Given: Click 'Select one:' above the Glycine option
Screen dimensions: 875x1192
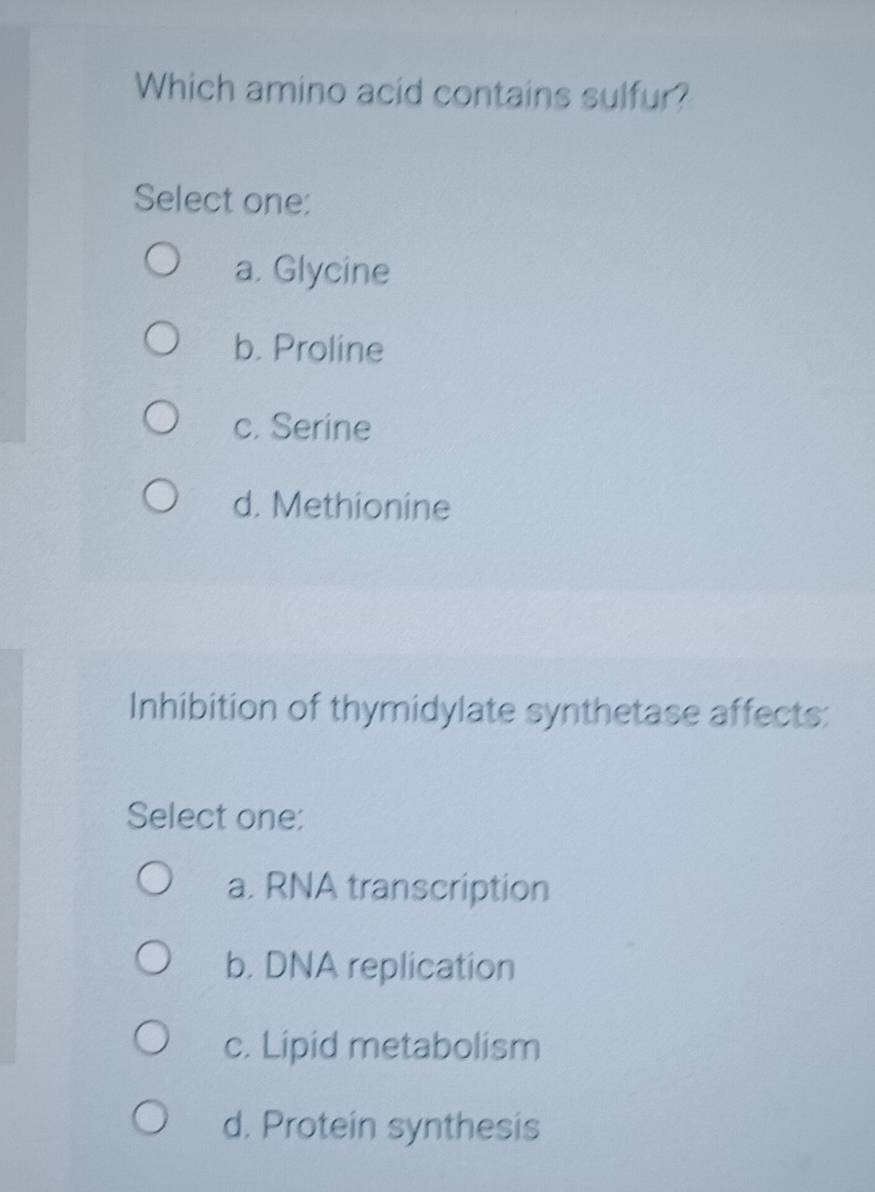Looking at the screenshot, I should [x=224, y=197].
